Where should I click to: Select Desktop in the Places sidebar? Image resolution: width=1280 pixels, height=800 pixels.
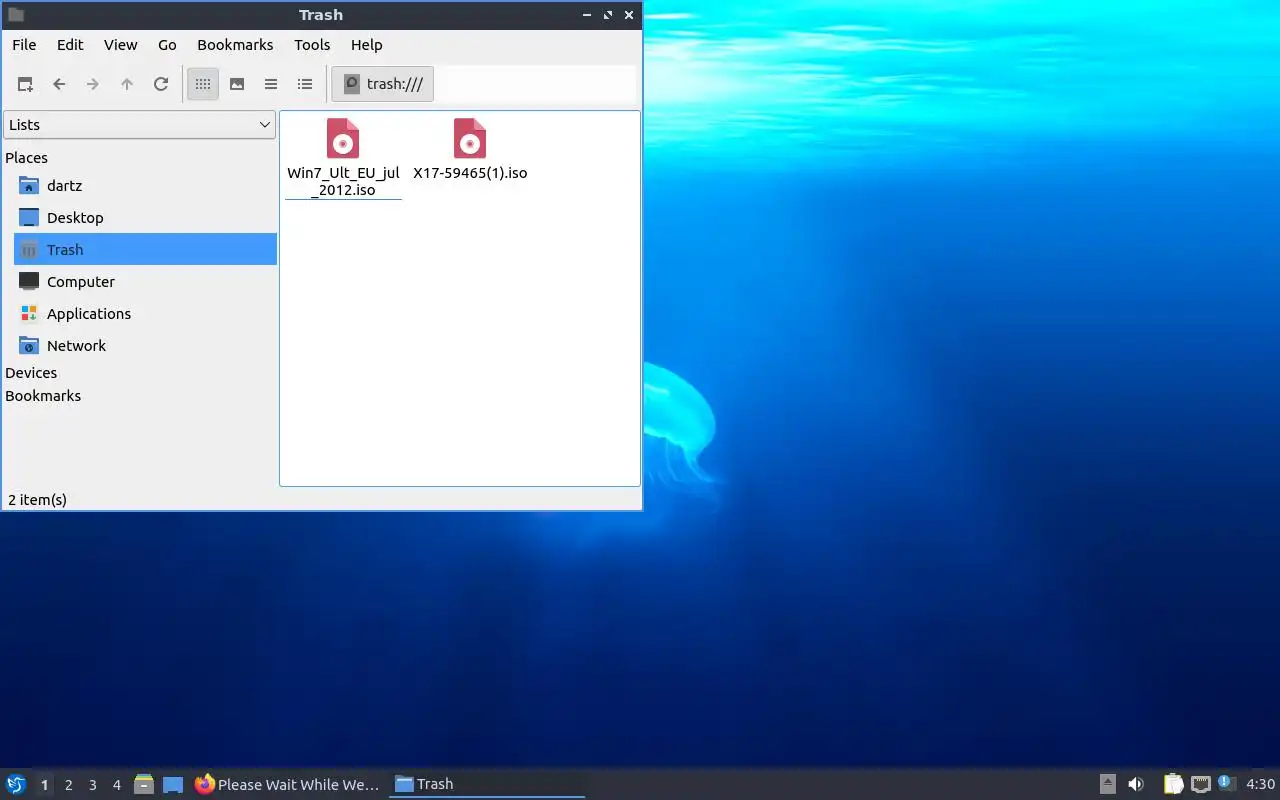pyautogui.click(x=145, y=218)
